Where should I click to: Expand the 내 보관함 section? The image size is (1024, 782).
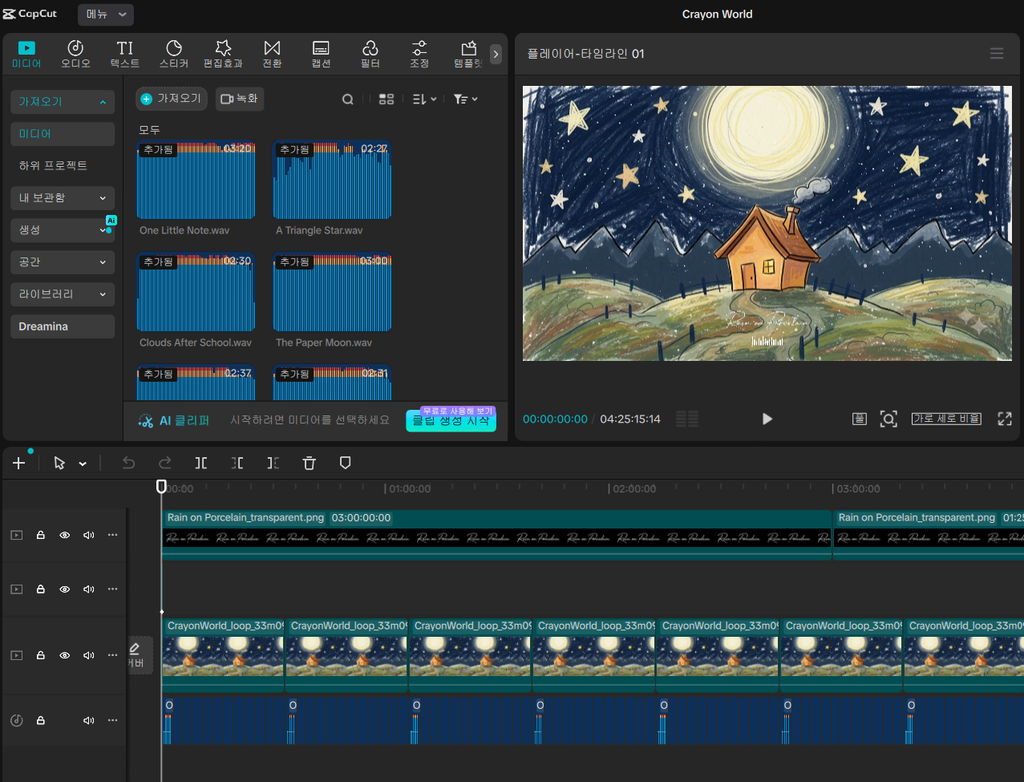click(63, 197)
